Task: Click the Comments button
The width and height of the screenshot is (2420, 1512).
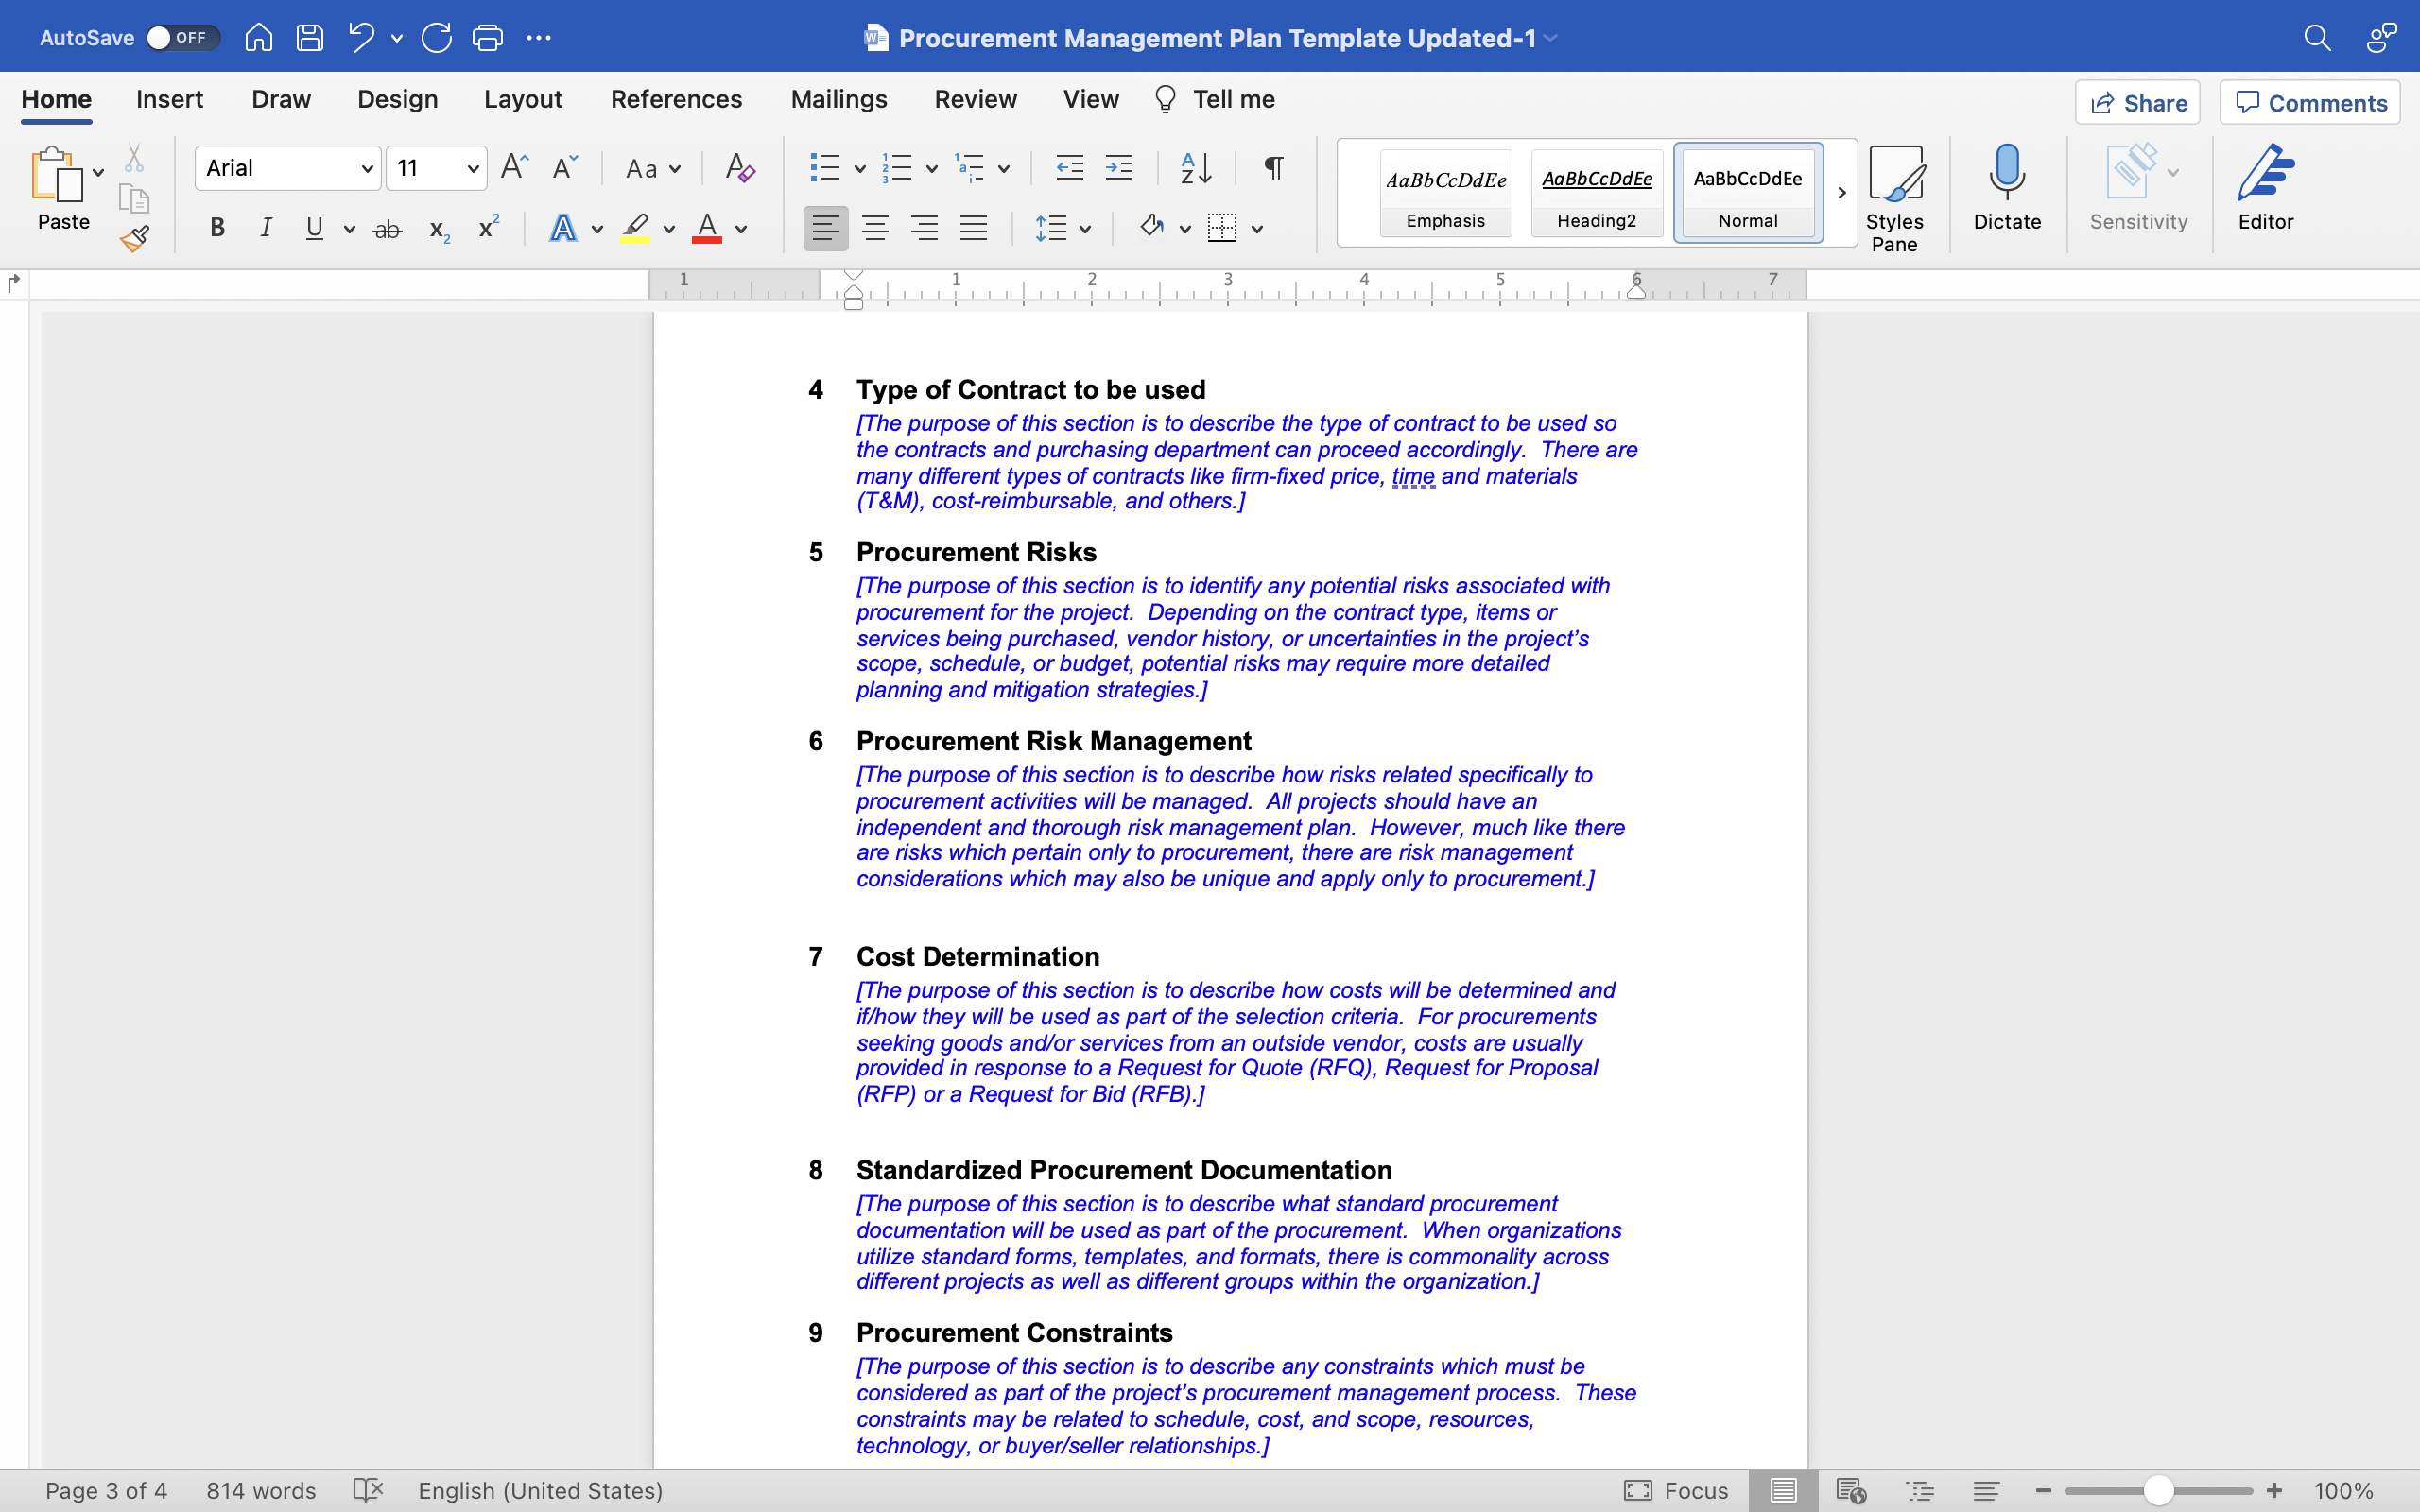Action: click(x=2310, y=103)
